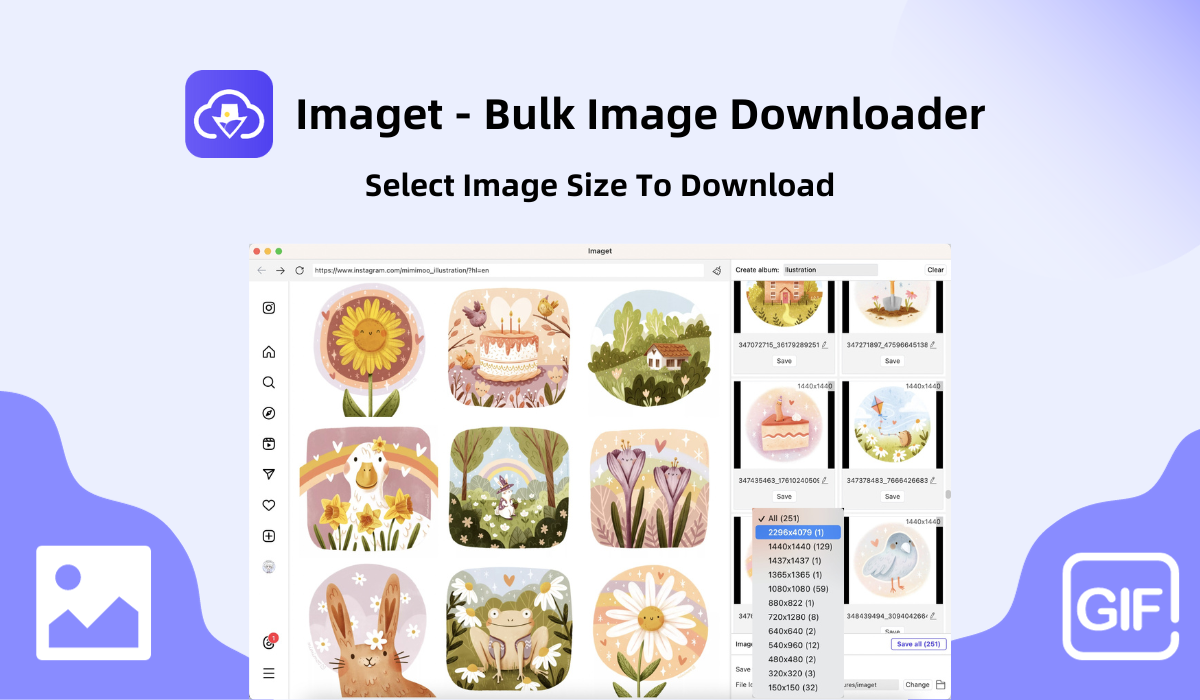Open Threads icon with red notification badge
This screenshot has height=700, width=1200.
point(269,642)
